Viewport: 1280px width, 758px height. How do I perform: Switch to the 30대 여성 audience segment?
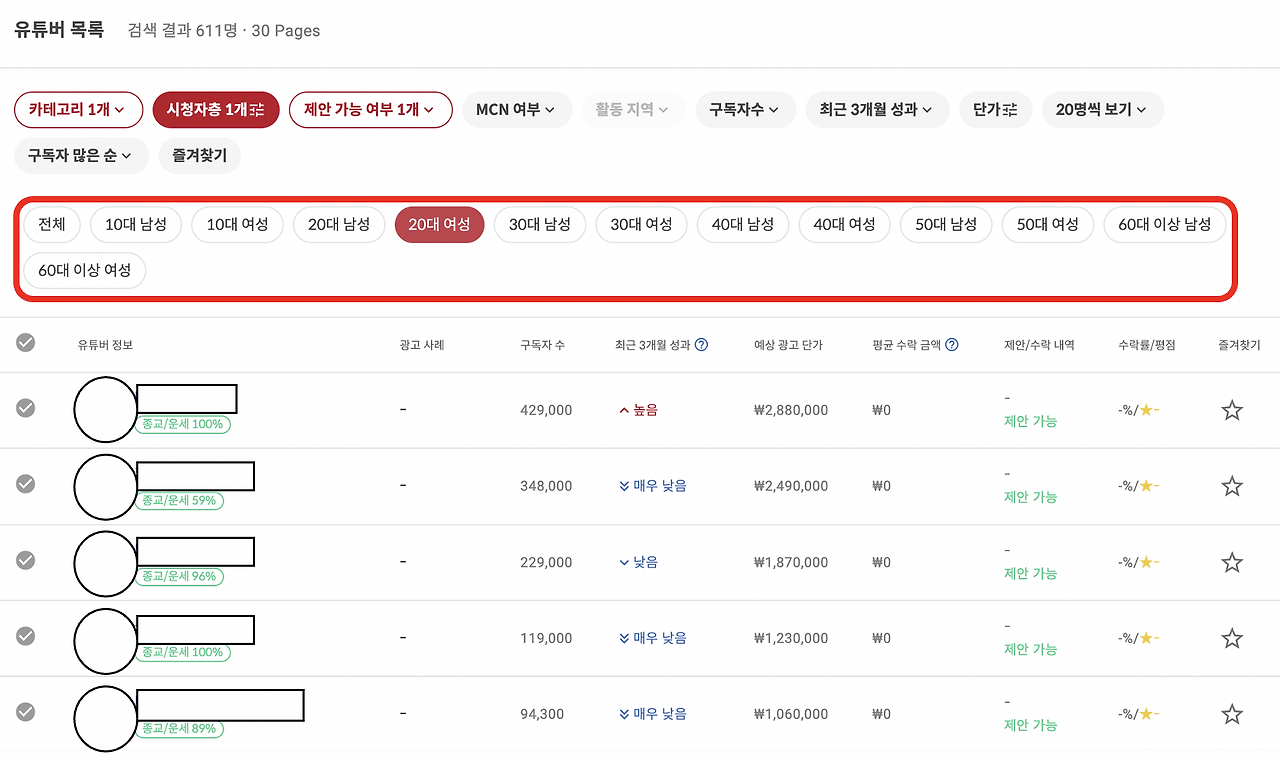point(641,224)
